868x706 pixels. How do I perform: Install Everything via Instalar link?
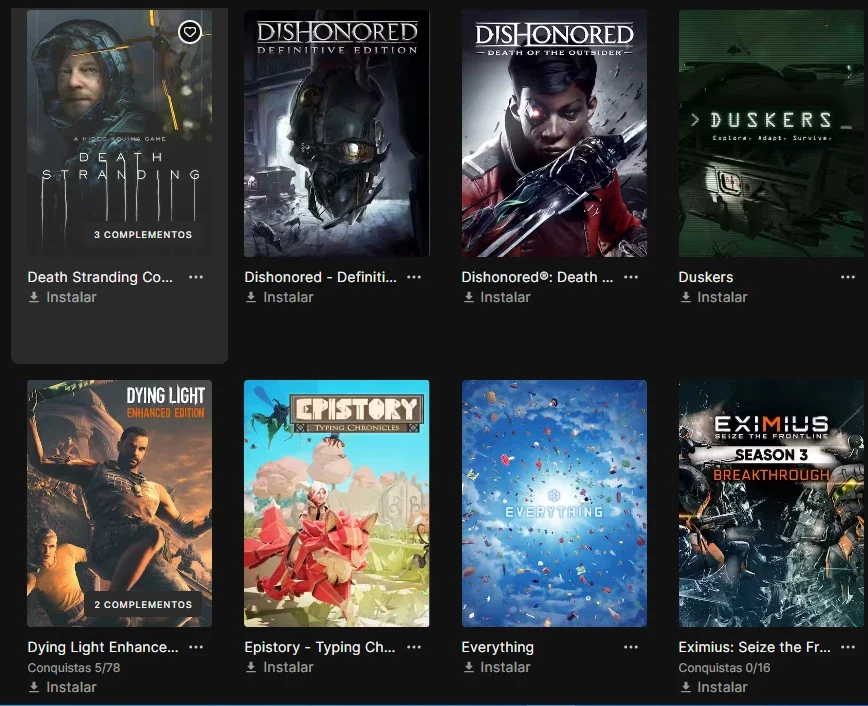point(505,667)
